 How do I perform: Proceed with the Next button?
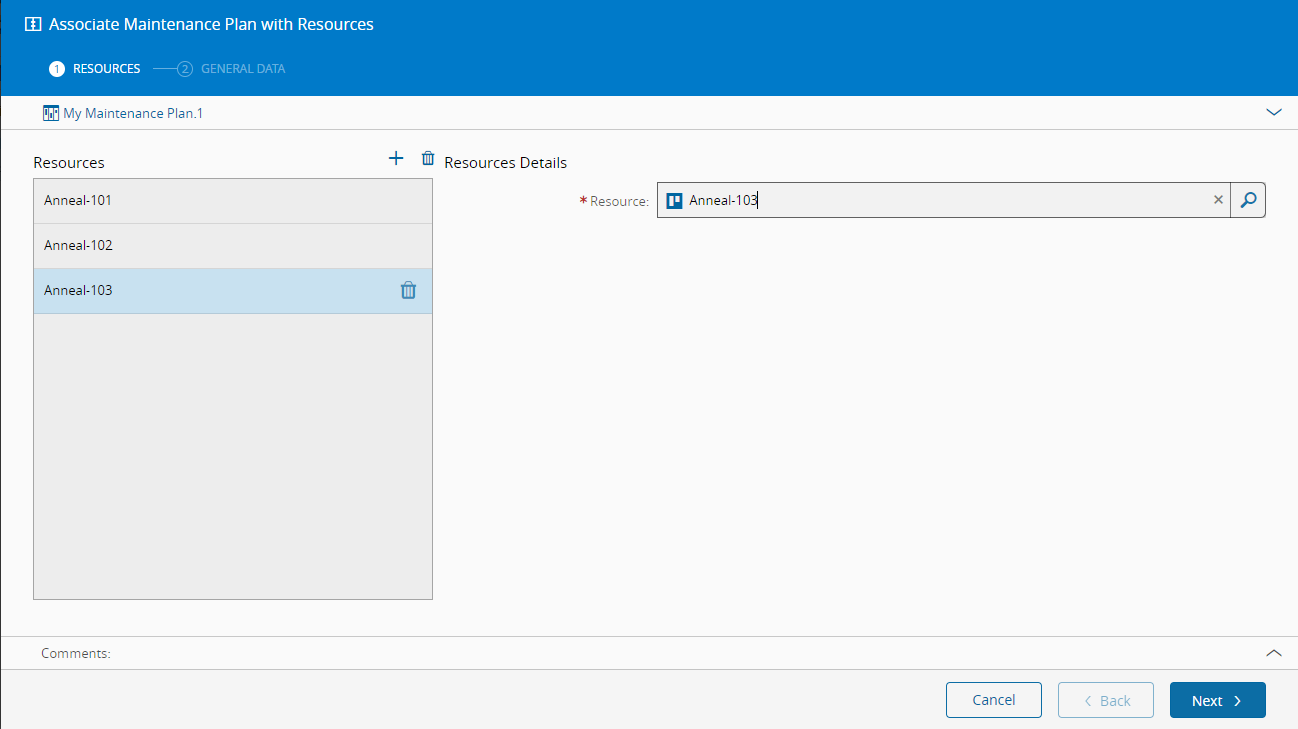pyautogui.click(x=1217, y=700)
